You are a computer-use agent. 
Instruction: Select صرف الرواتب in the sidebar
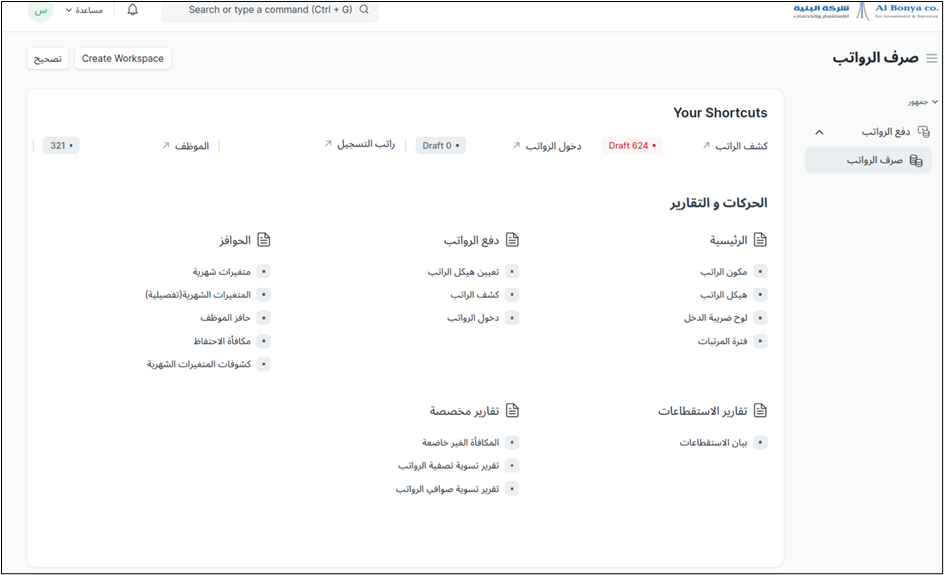[x=875, y=160]
